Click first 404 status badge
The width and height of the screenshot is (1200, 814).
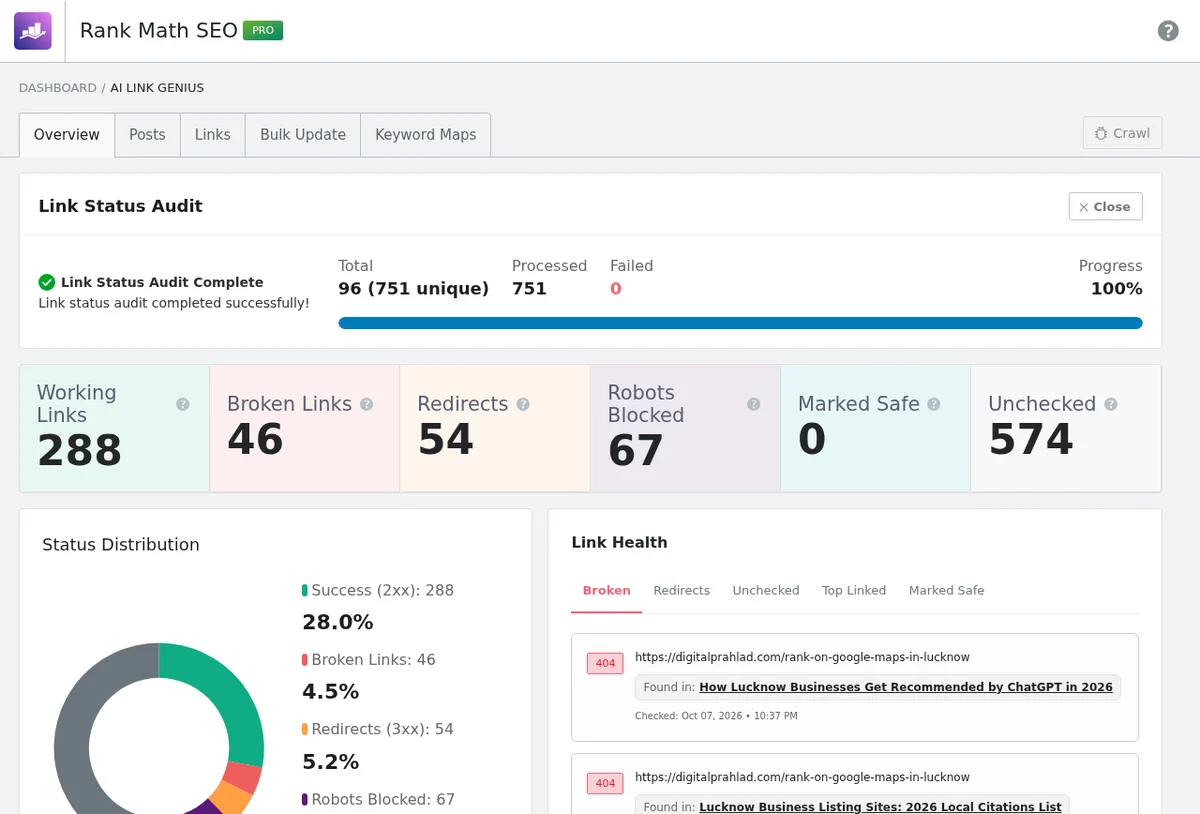[605, 663]
